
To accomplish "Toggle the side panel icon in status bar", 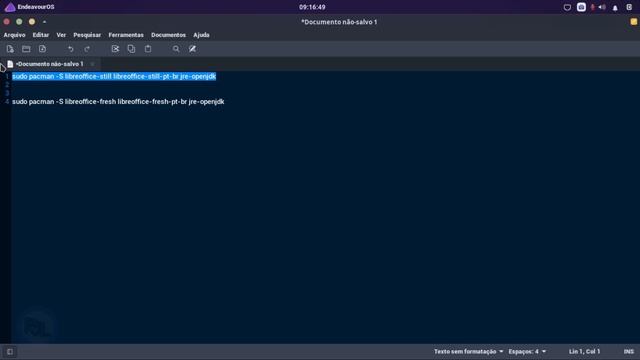I will click(x=10, y=351).
